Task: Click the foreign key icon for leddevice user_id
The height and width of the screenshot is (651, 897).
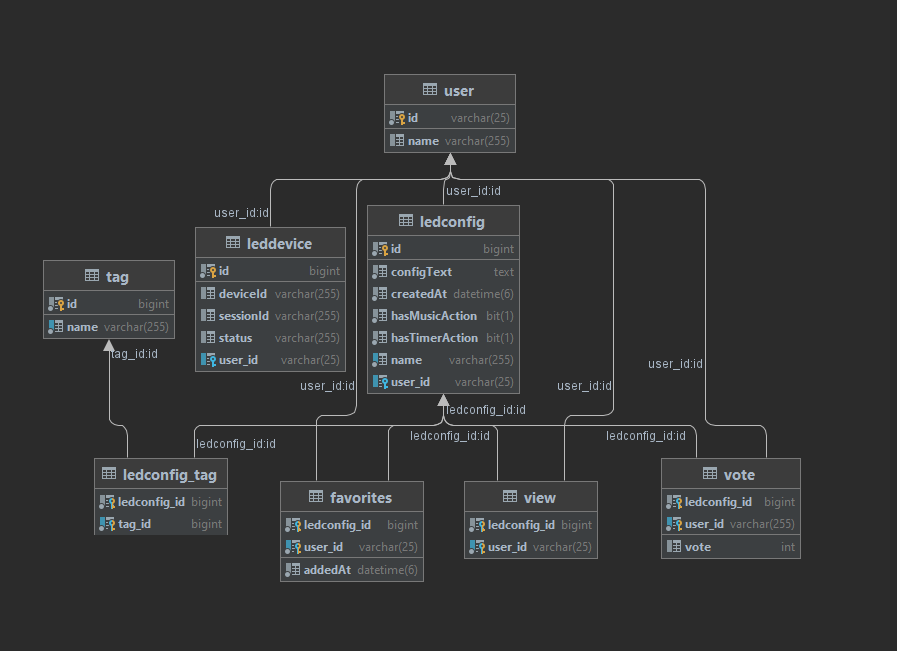Action: (x=208, y=360)
